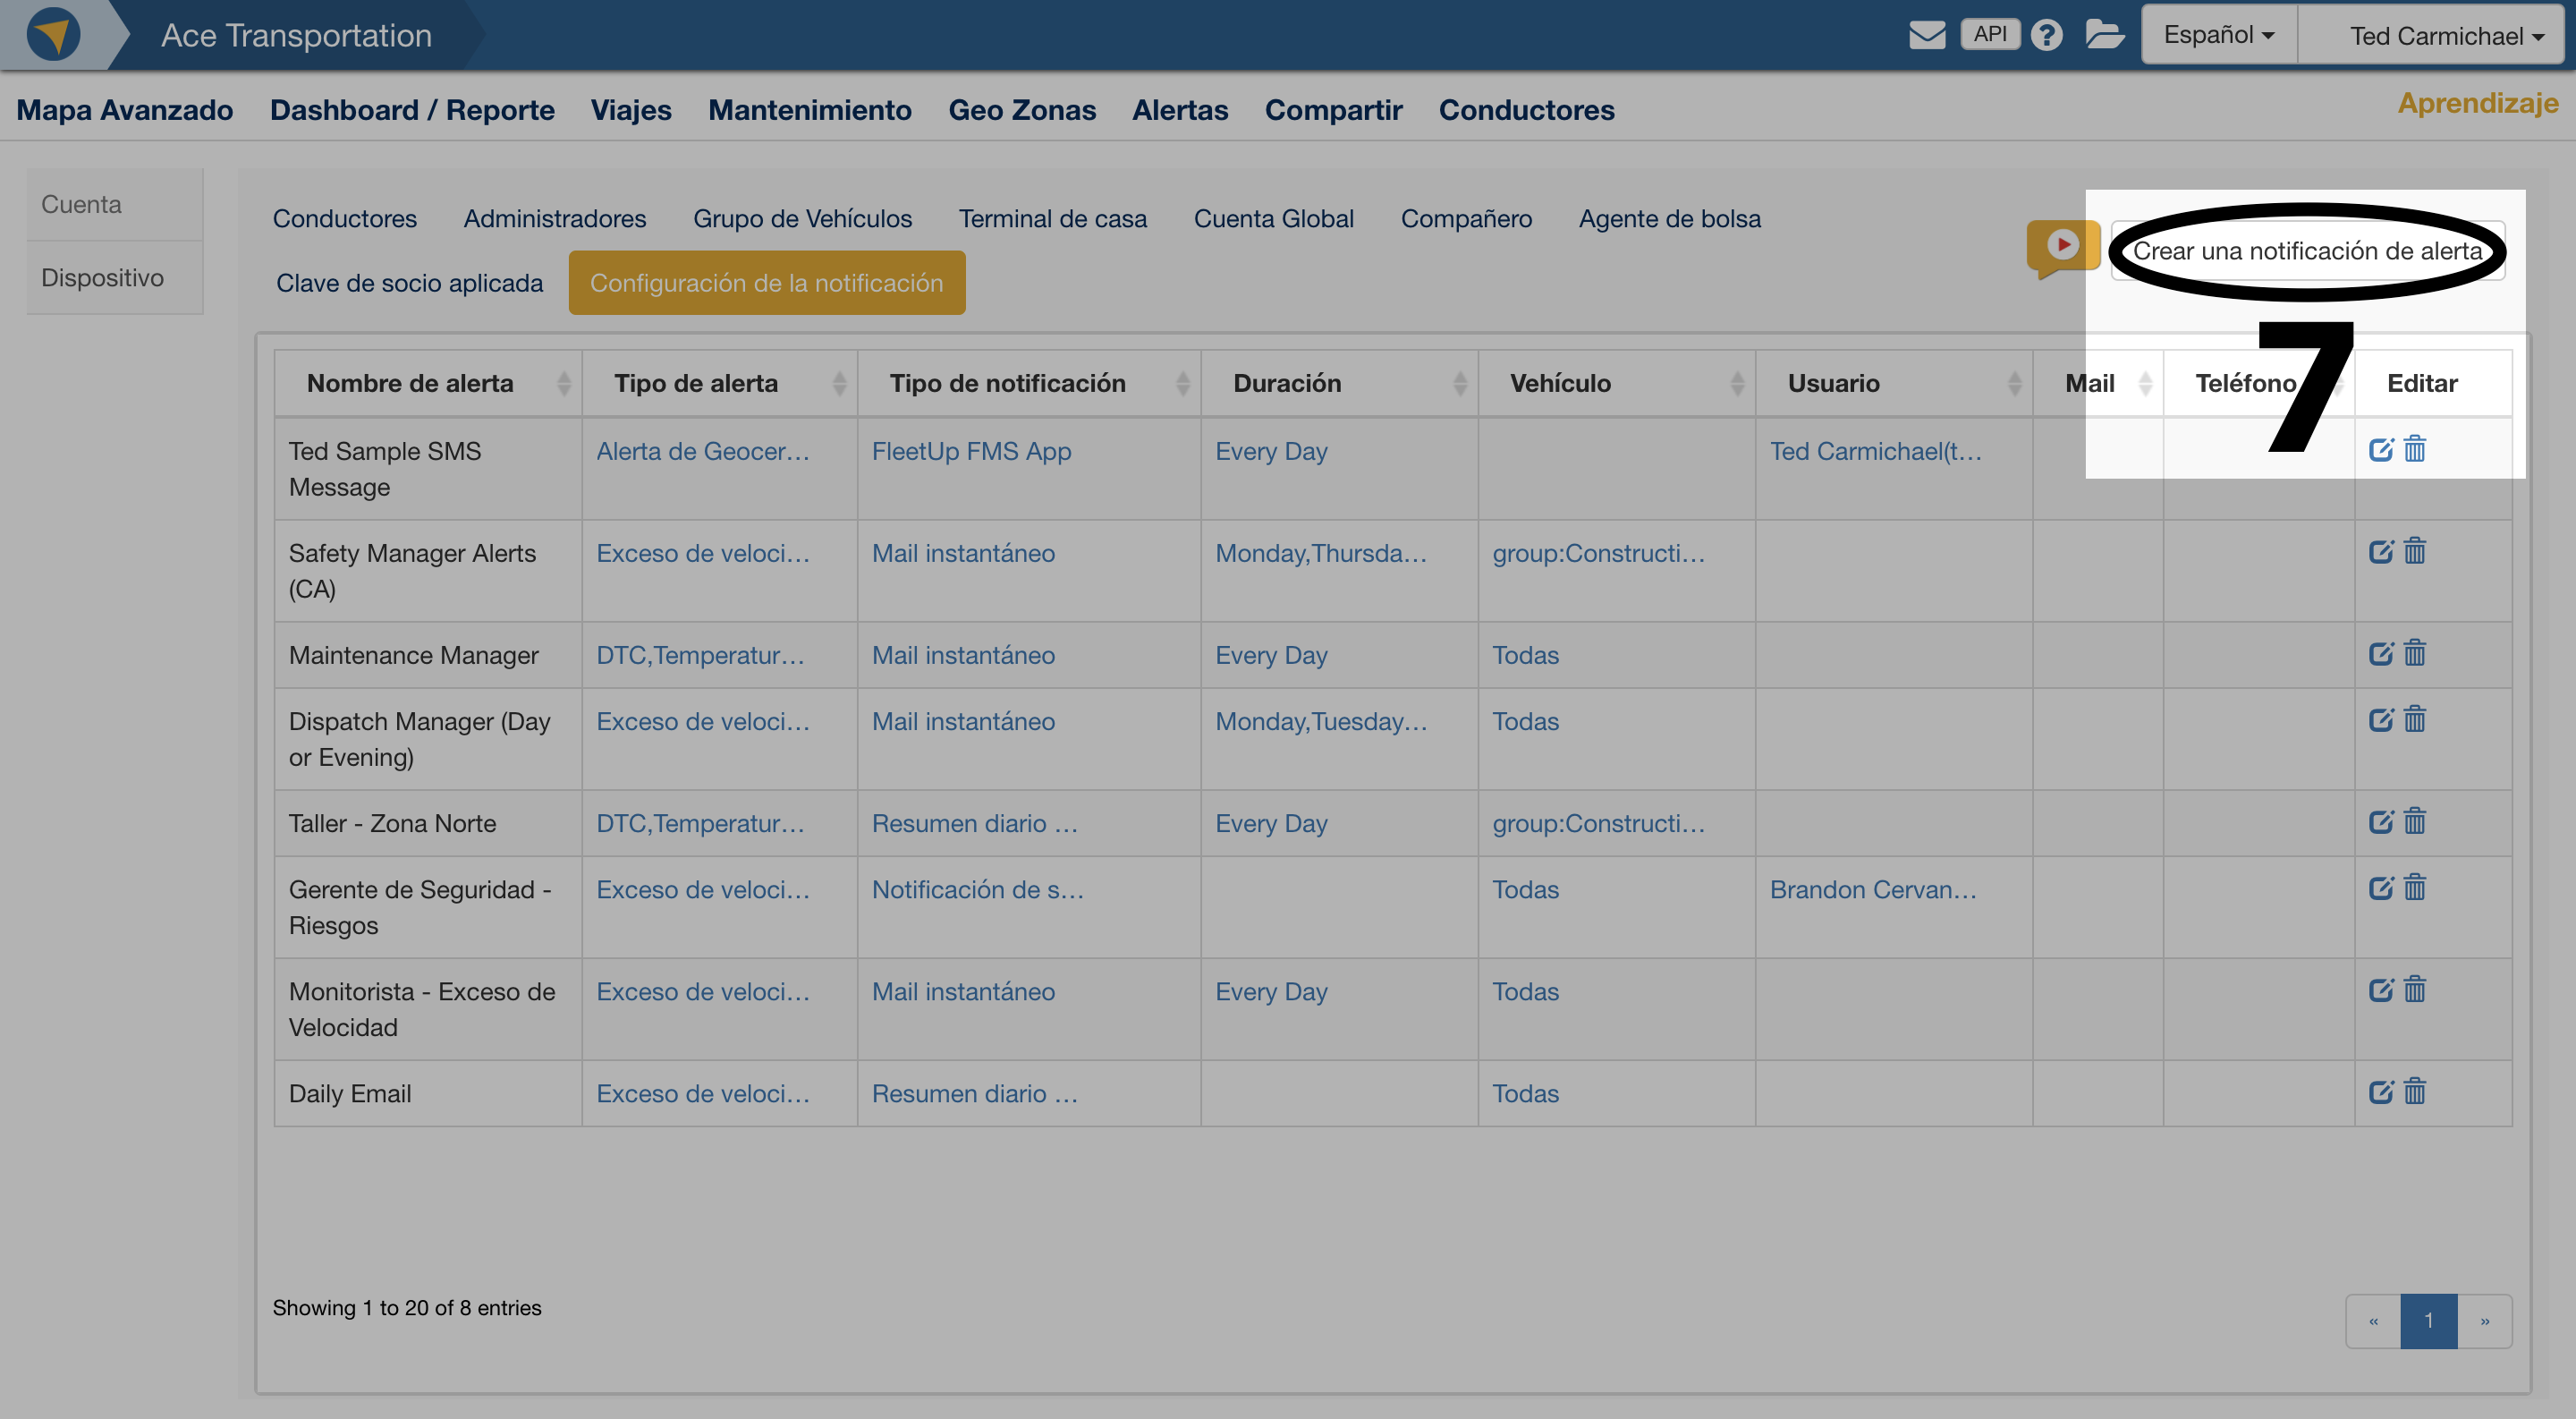Play the tutorial video icon
Screen dimensions: 2576x1419
coord(2062,247)
